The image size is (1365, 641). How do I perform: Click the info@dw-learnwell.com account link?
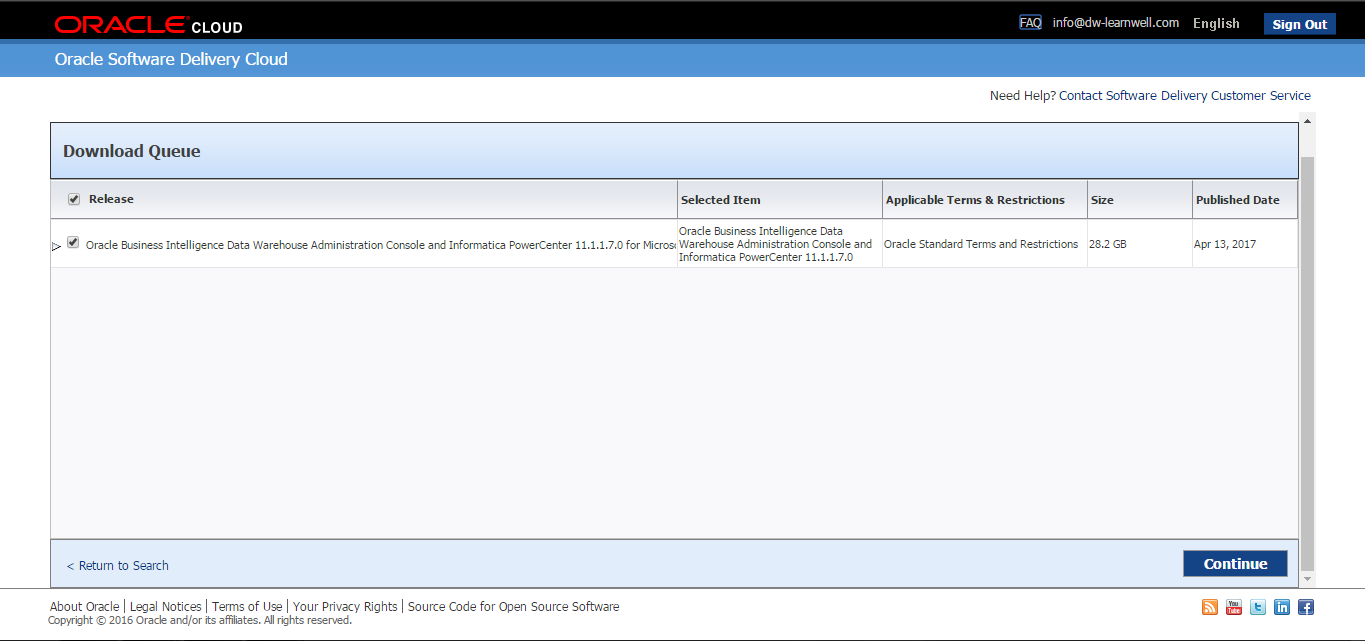1116,23
